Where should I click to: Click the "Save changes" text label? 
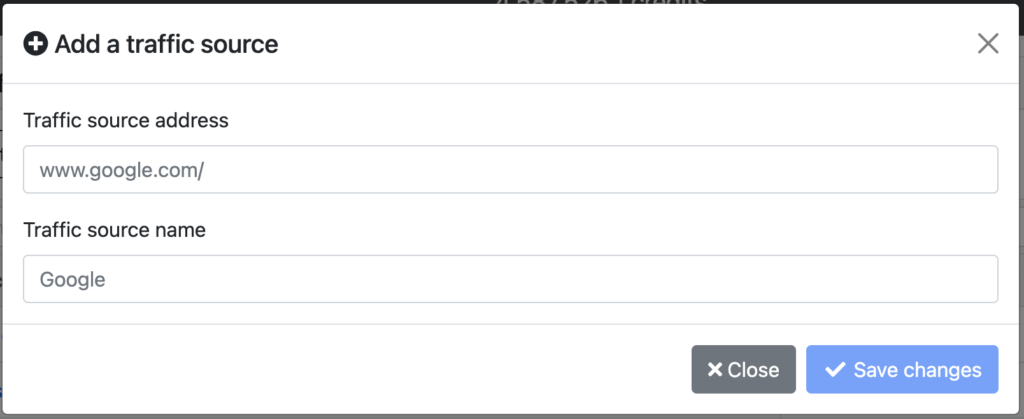click(918, 370)
